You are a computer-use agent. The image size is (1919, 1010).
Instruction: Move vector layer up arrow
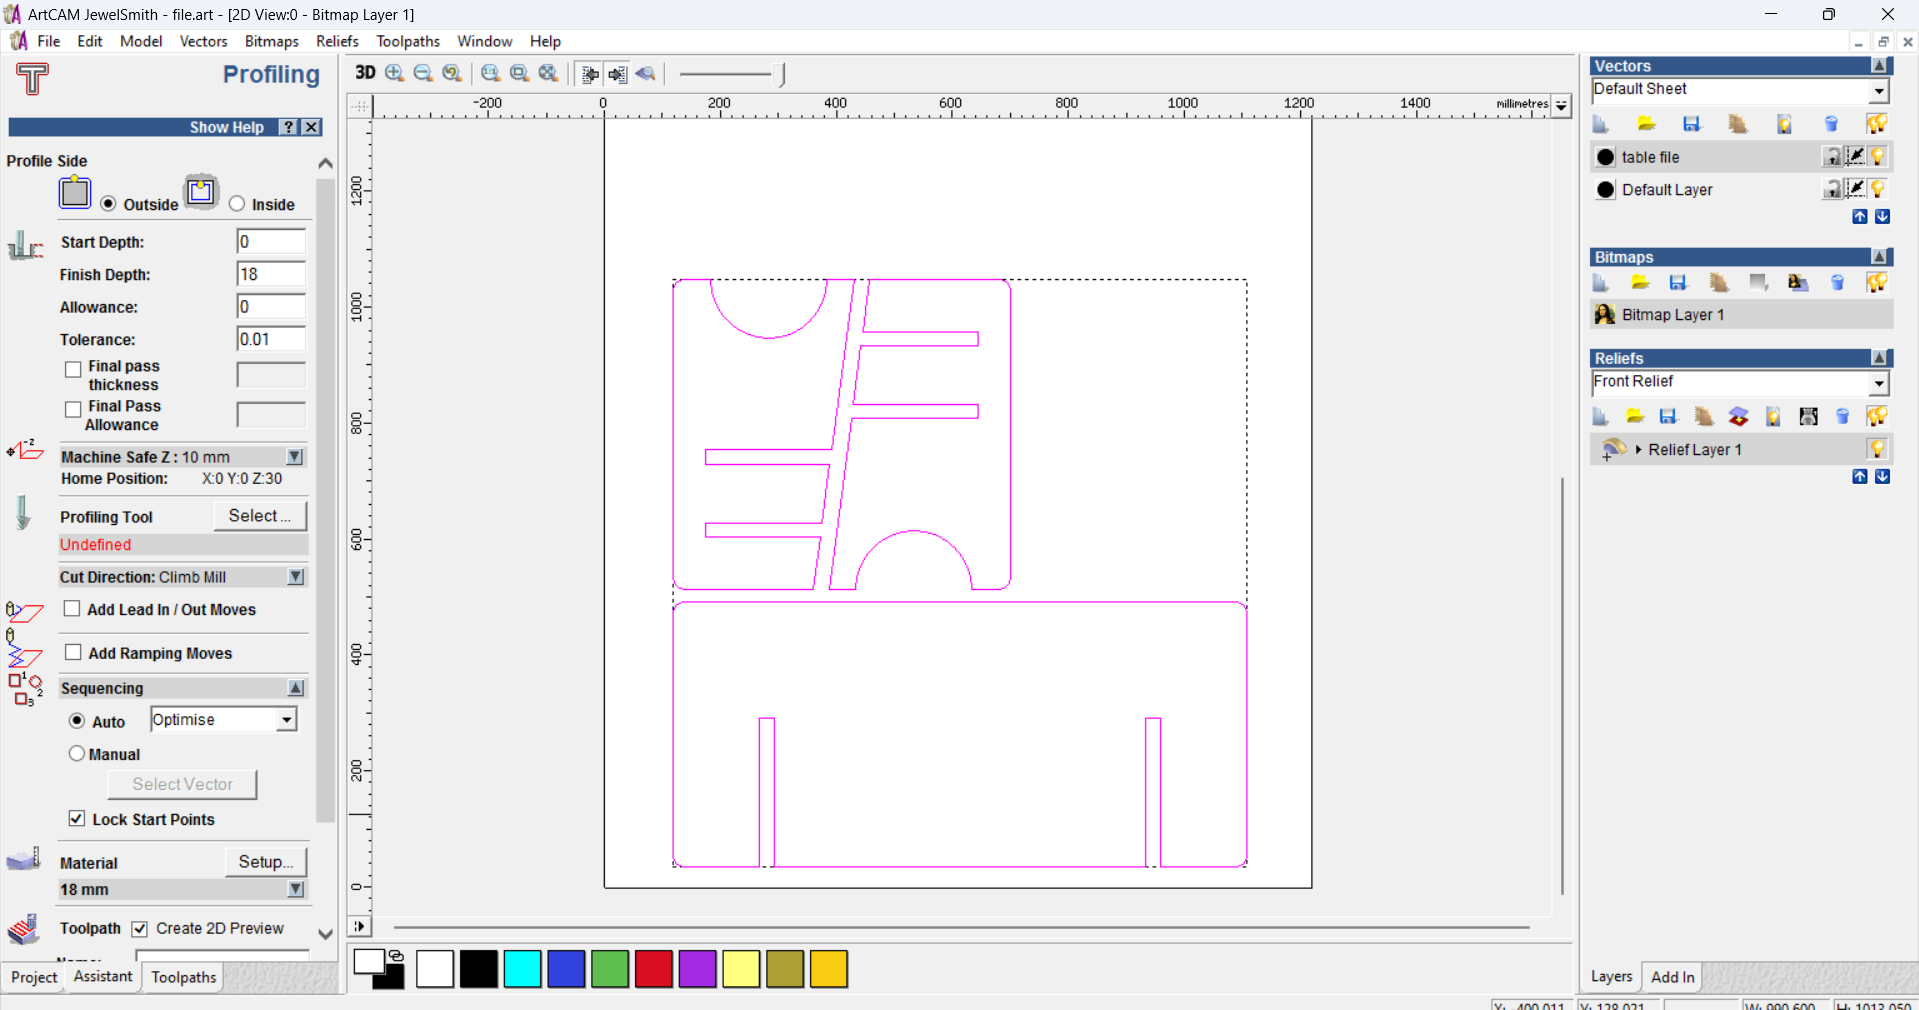[x=1860, y=217]
